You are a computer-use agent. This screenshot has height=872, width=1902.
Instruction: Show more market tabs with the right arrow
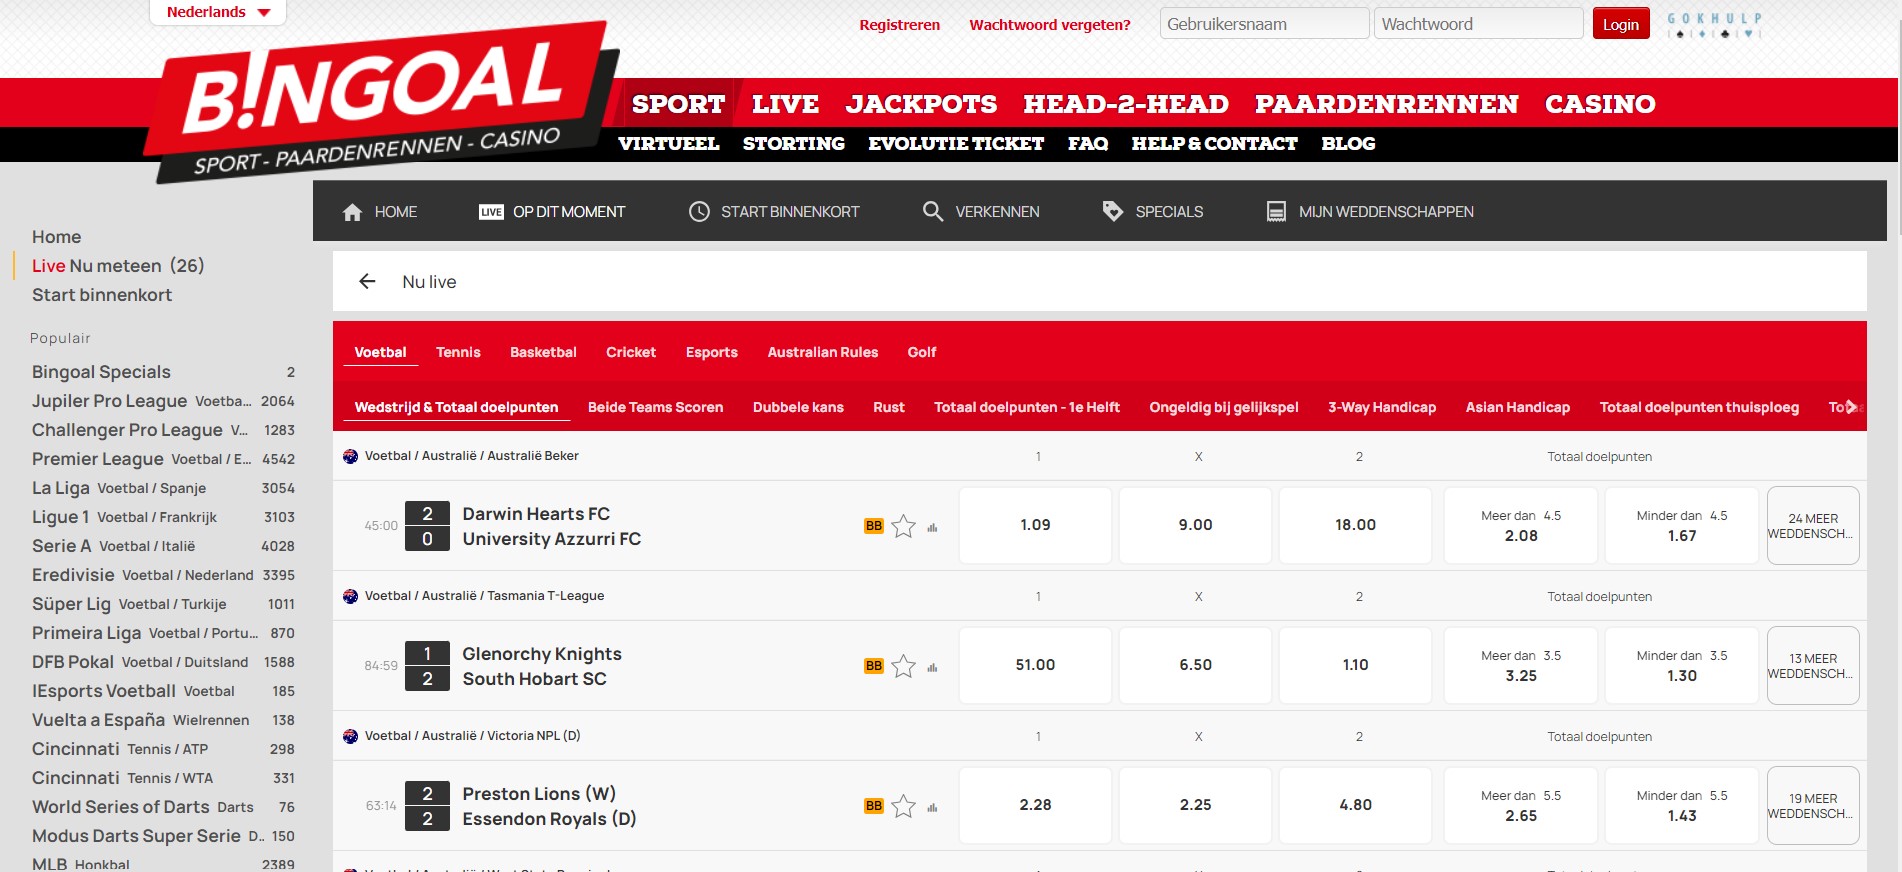[1851, 407]
